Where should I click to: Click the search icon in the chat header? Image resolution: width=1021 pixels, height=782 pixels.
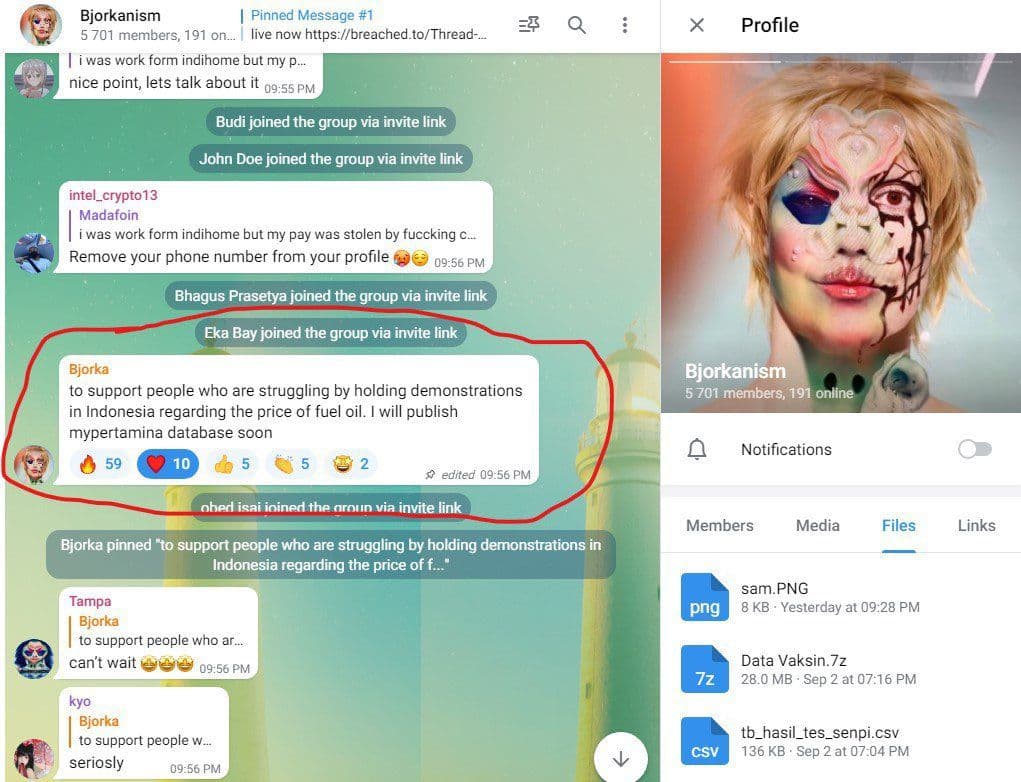(x=577, y=26)
